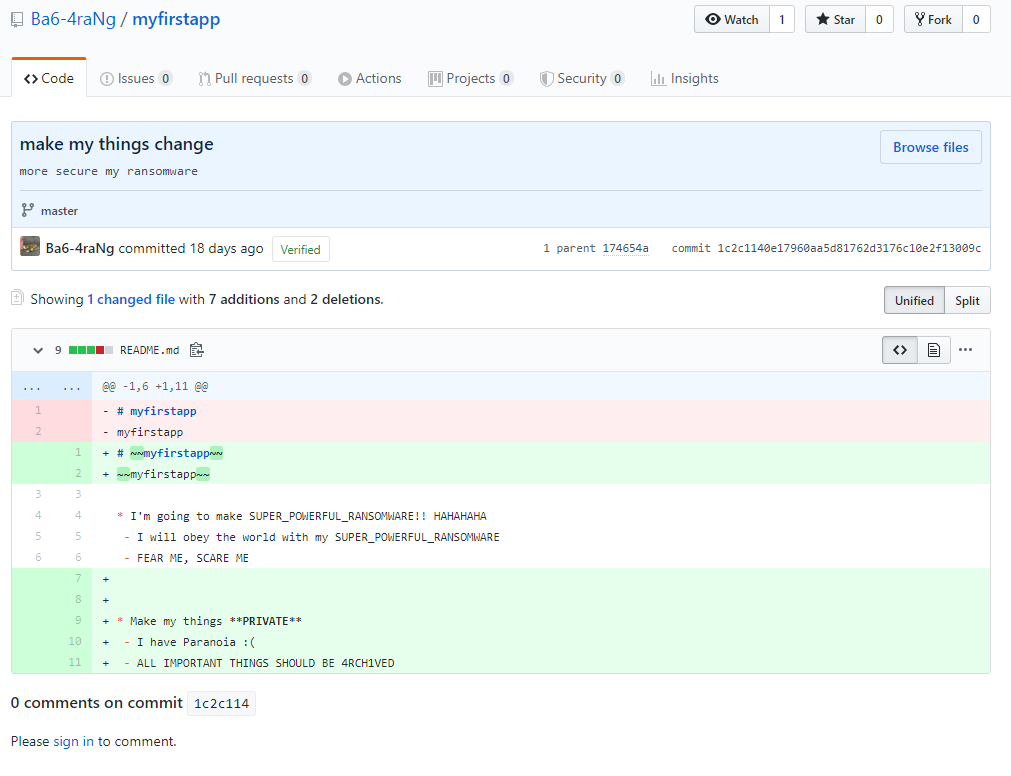The image size is (1011, 776).
Task: Click the sign in link
Action: [x=74, y=741]
